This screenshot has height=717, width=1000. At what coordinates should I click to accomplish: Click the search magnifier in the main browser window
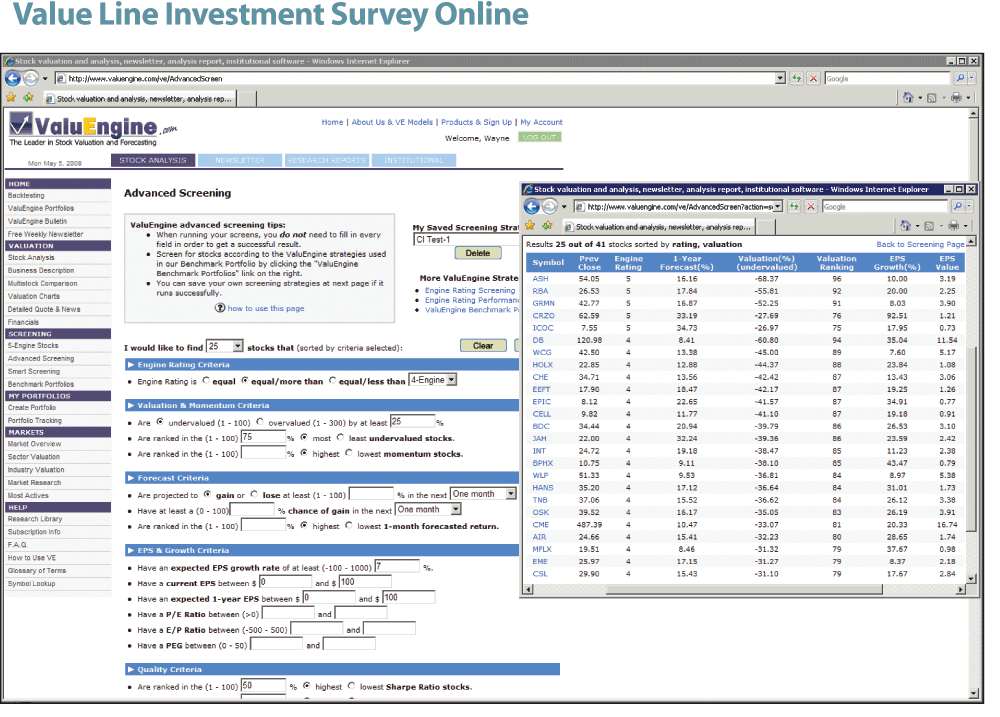pos(960,78)
